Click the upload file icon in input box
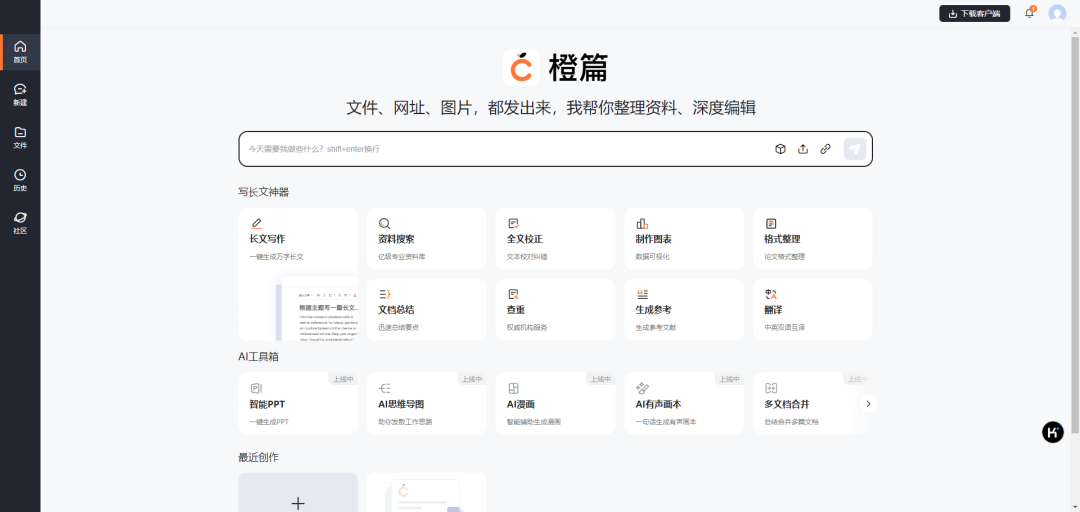Image resolution: width=1080 pixels, height=512 pixels. pyautogui.click(x=802, y=149)
